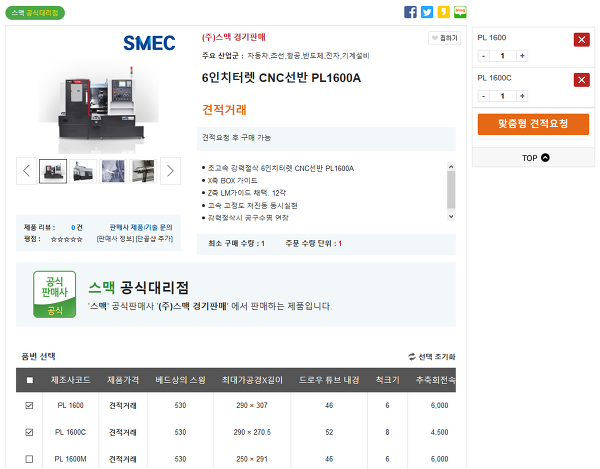This screenshot has height=469, width=600.
Task: Click description scrollbar thumb
Action: pyautogui.click(x=451, y=190)
